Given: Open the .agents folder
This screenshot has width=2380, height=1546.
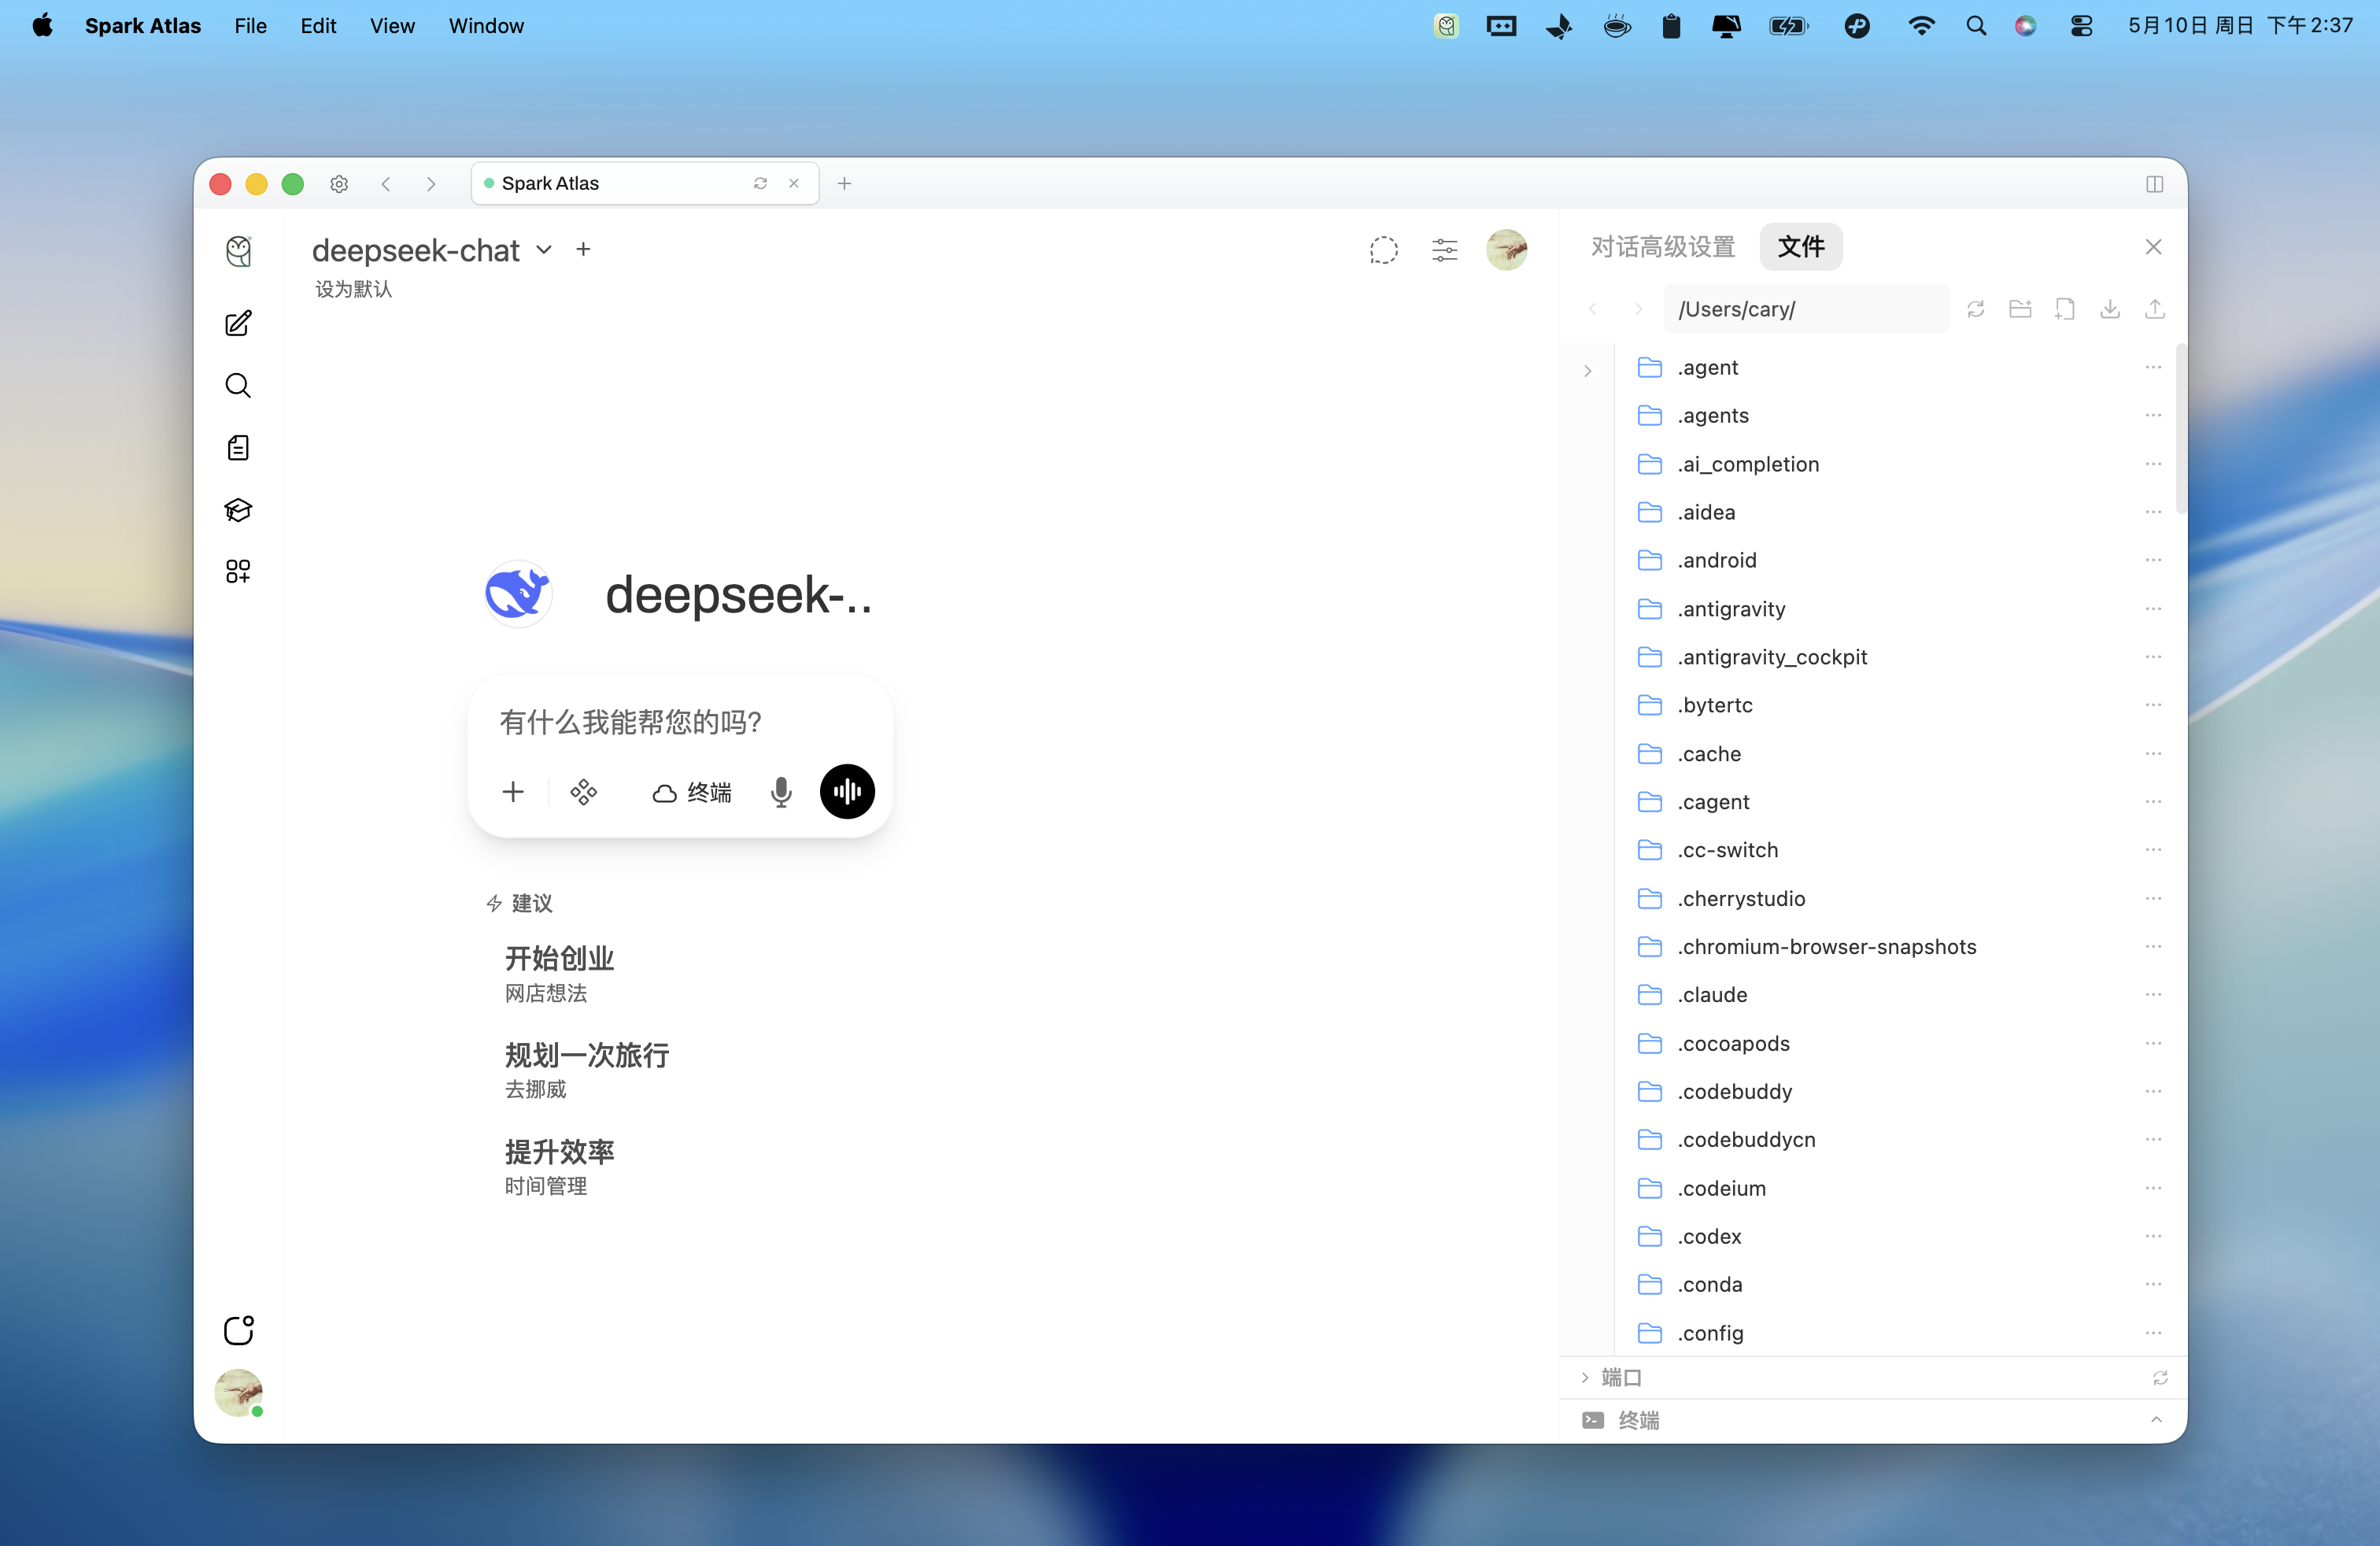Looking at the screenshot, I should [x=1898, y=416].
